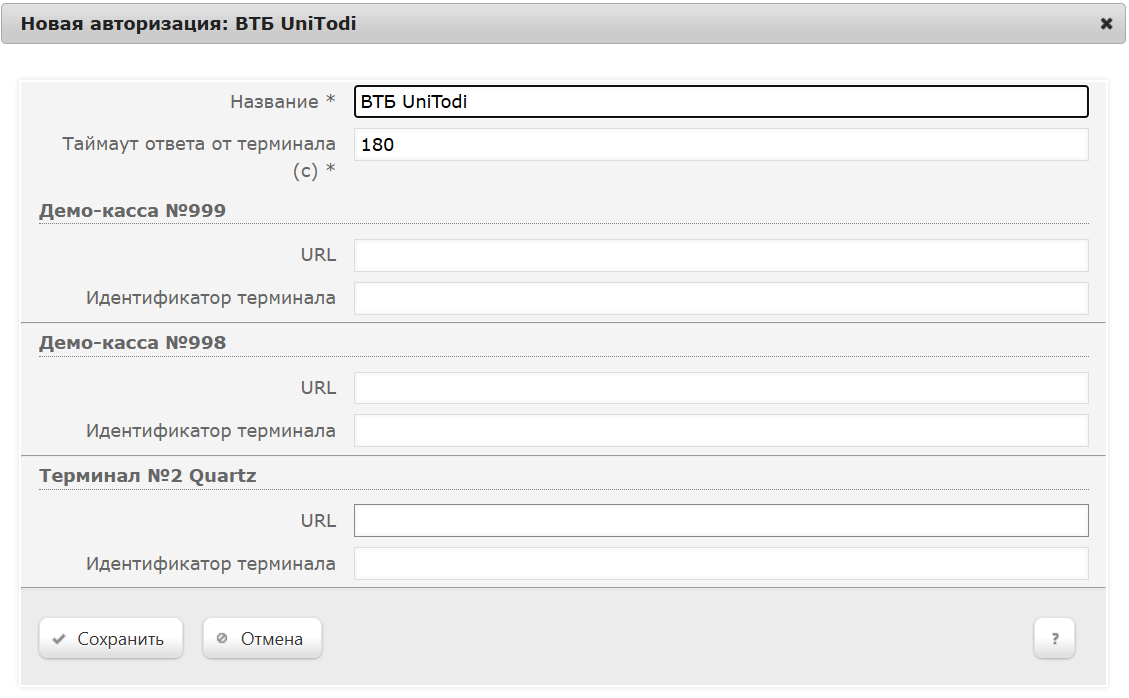Click the Таймаут ответа от терминала label
The height and width of the screenshot is (698, 1129).
199,145
